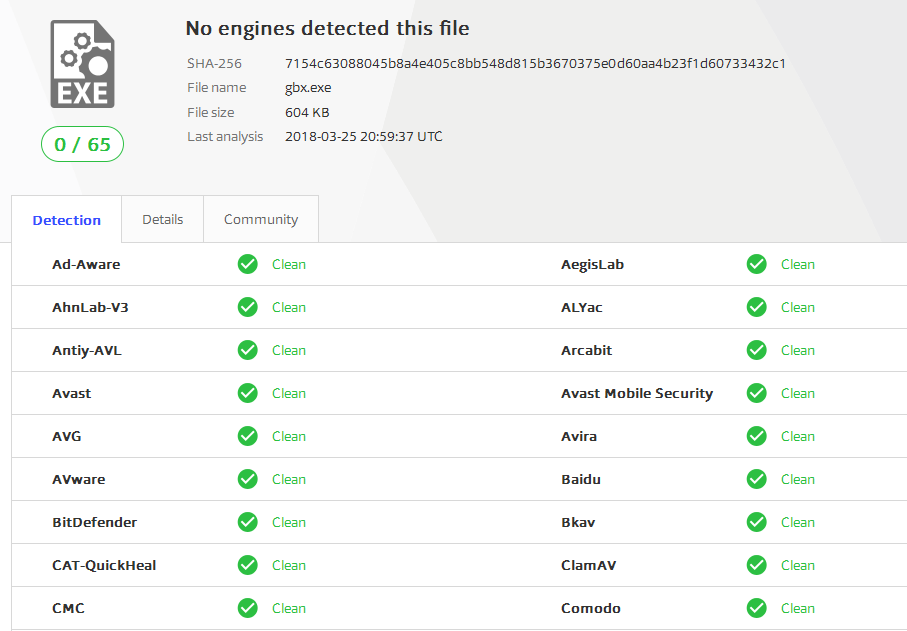The image size is (907, 631).
Task: Click the green check icon for AegisLab
Action: coord(757,264)
